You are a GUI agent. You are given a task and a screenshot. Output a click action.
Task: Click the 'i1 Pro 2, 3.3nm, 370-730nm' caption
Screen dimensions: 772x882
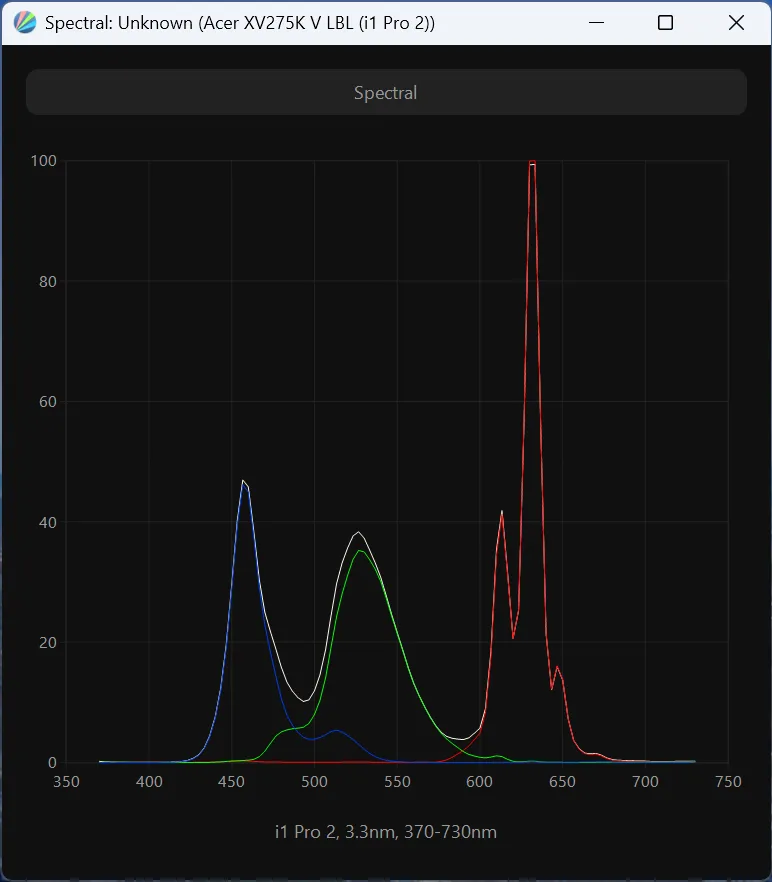(x=385, y=832)
